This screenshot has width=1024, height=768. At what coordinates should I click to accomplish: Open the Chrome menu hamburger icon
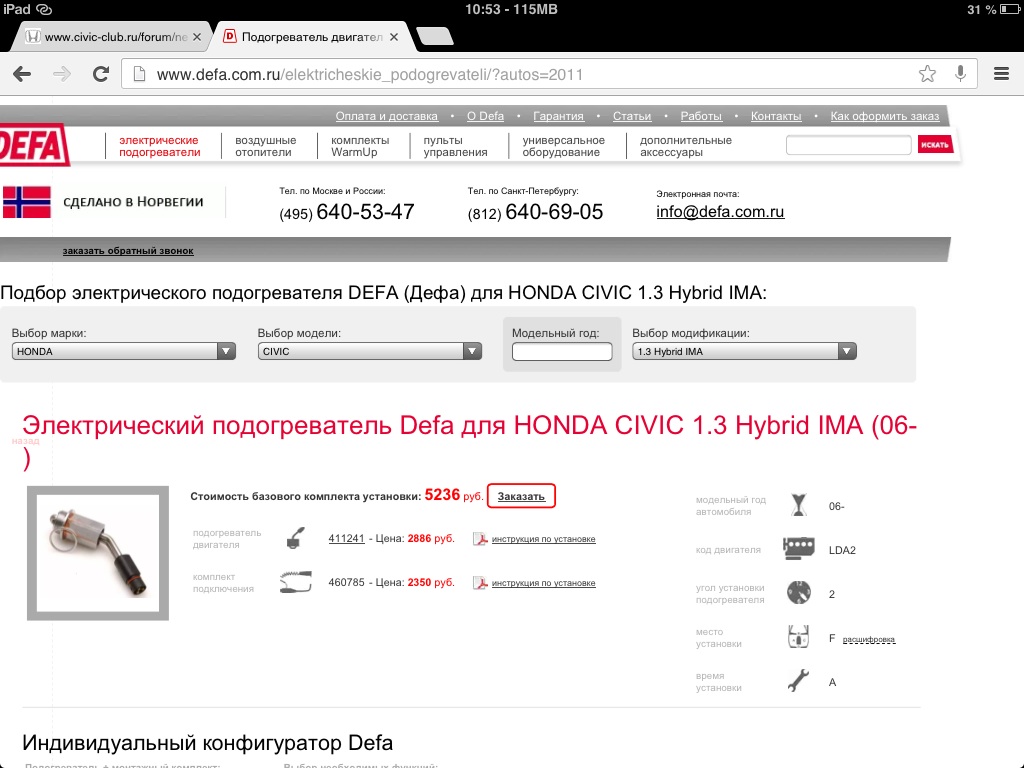[1001, 74]
